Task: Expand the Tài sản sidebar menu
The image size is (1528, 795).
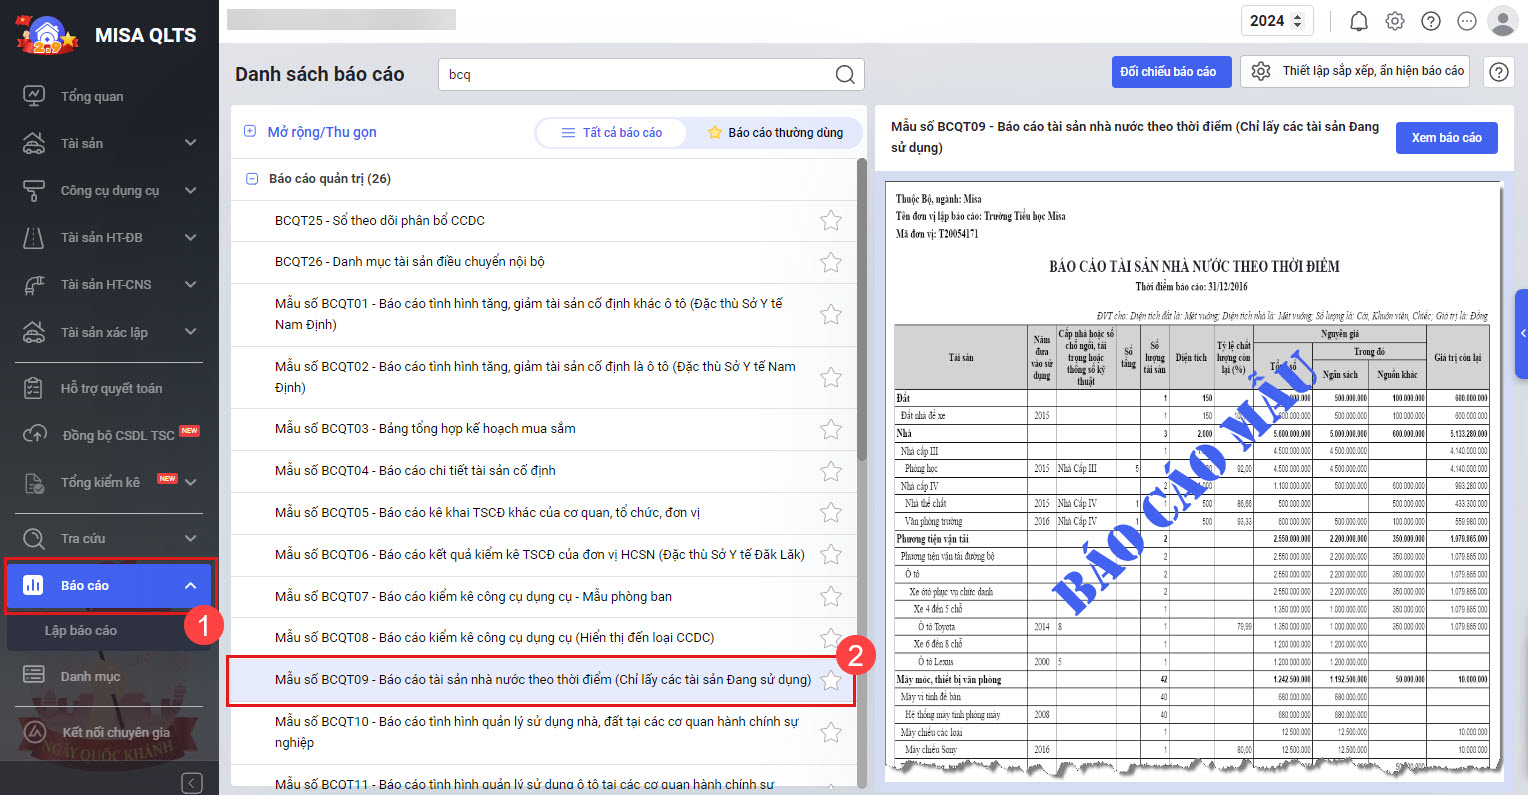Action: tap(190, 144)
